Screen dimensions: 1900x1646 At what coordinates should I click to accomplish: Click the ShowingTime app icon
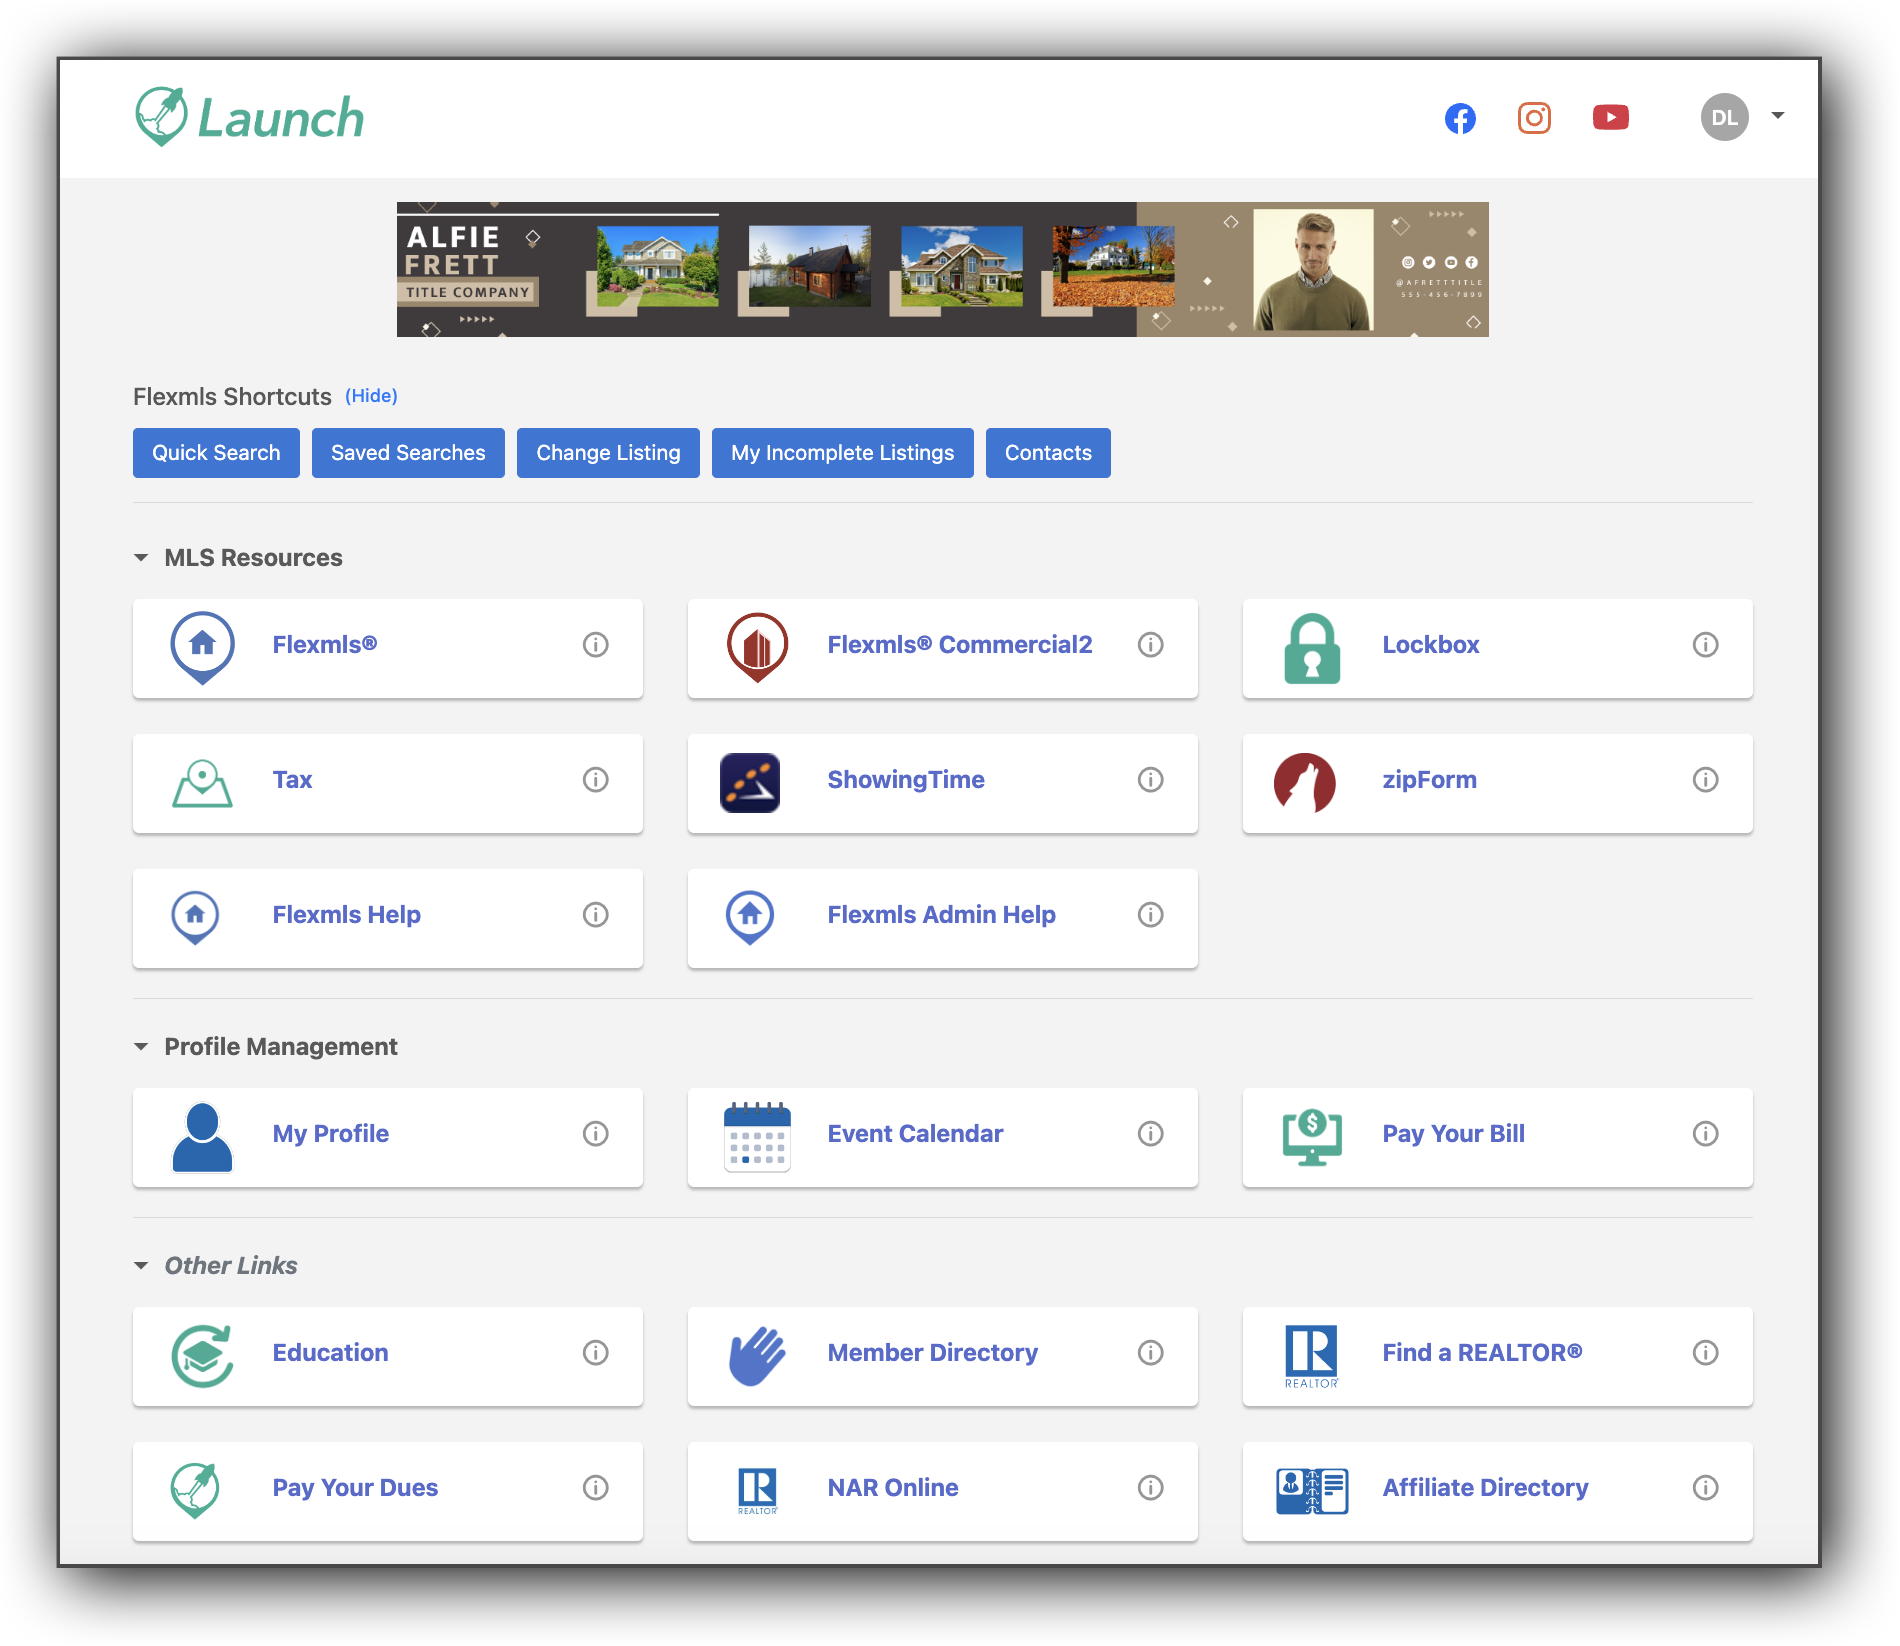point(750,782)
